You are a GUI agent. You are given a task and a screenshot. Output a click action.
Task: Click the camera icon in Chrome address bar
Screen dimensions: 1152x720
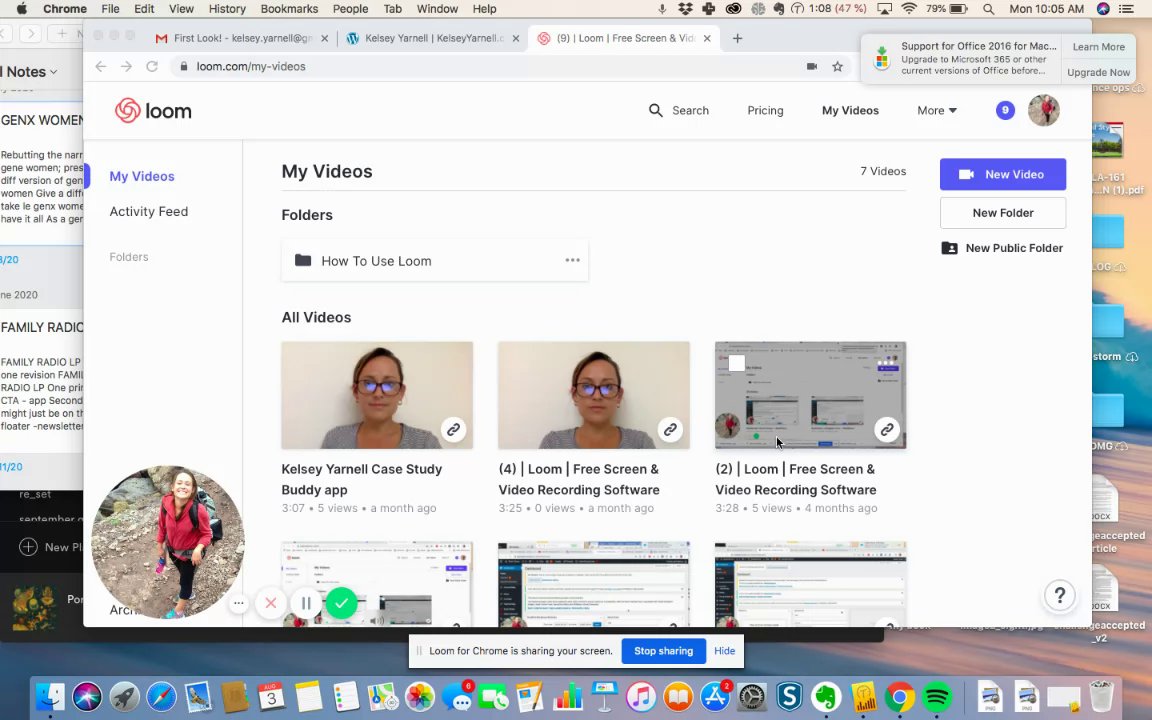coord(812,66)
